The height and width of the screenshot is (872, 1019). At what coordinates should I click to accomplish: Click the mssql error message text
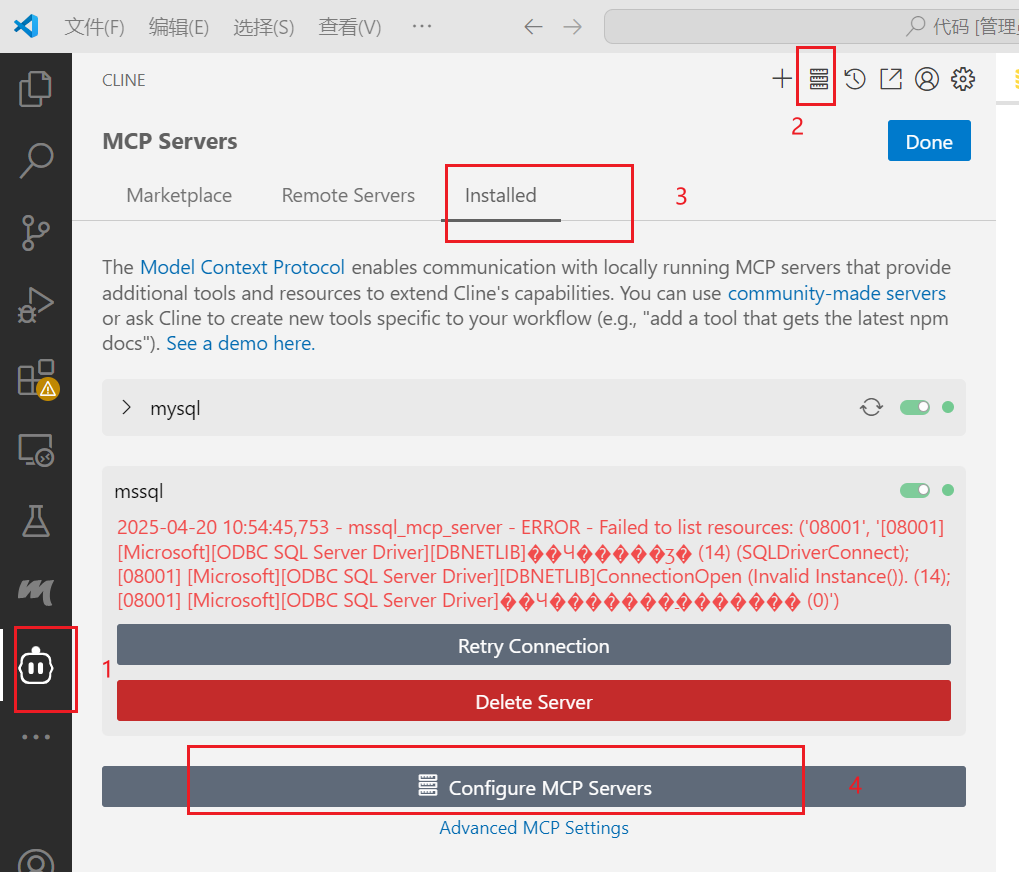pos(534,563)
